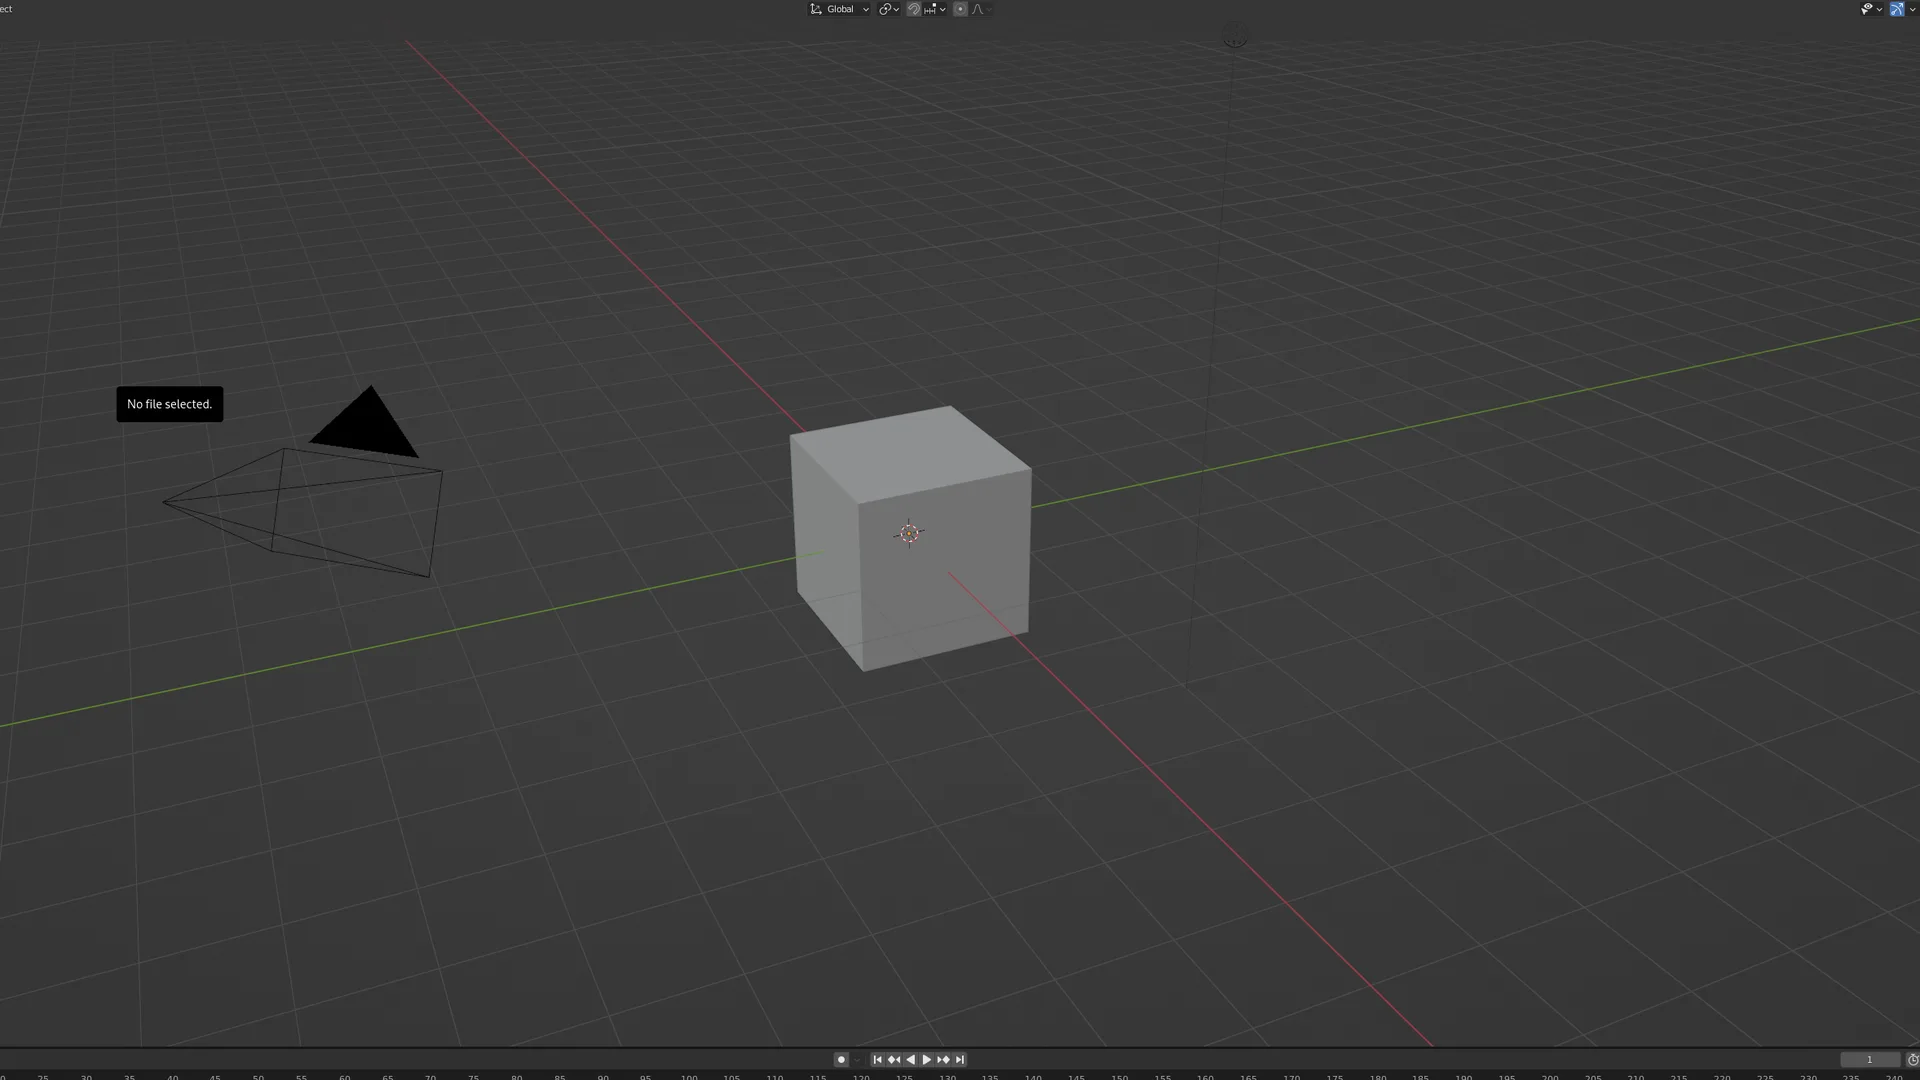
Task: Toggle proportional editing circle icon
Action: point(960,9)
